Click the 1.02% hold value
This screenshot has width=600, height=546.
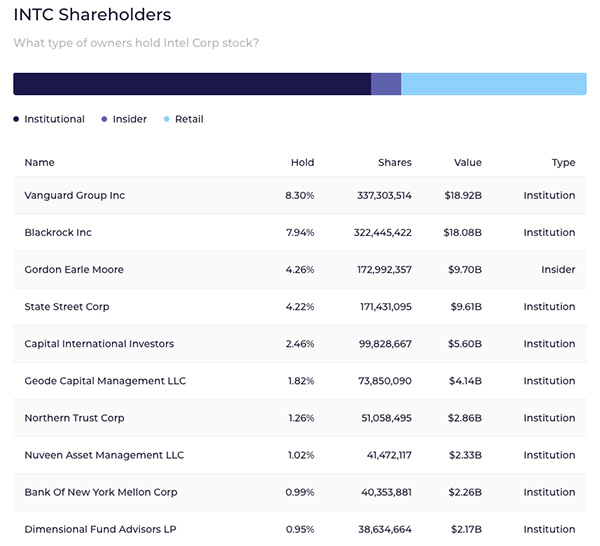click(x=301, y=455)
